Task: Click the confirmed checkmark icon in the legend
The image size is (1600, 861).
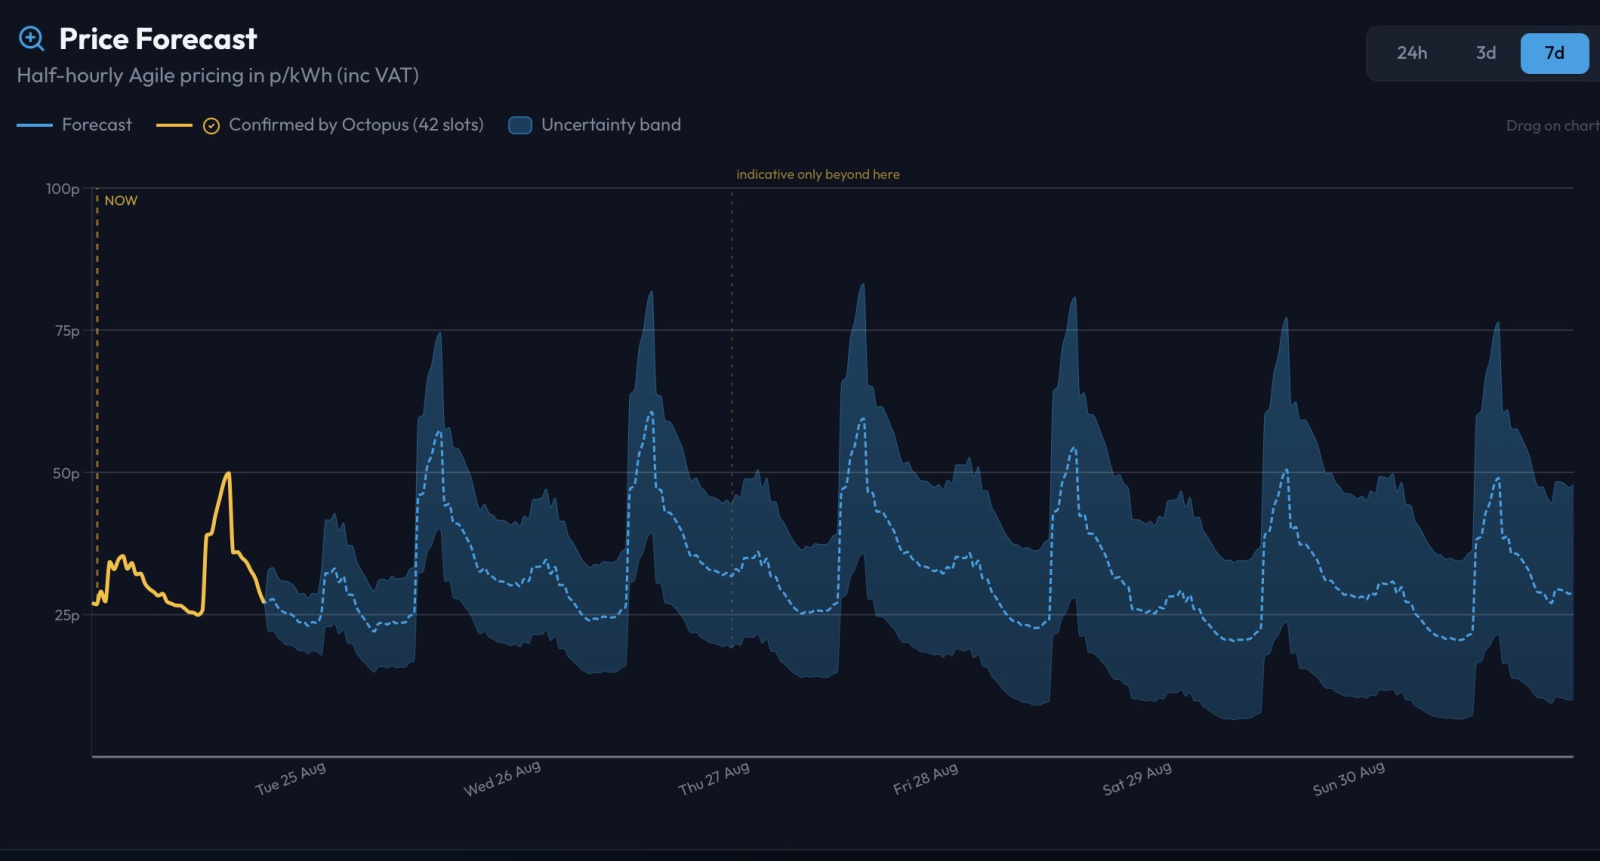Action: tap(211, 126)
